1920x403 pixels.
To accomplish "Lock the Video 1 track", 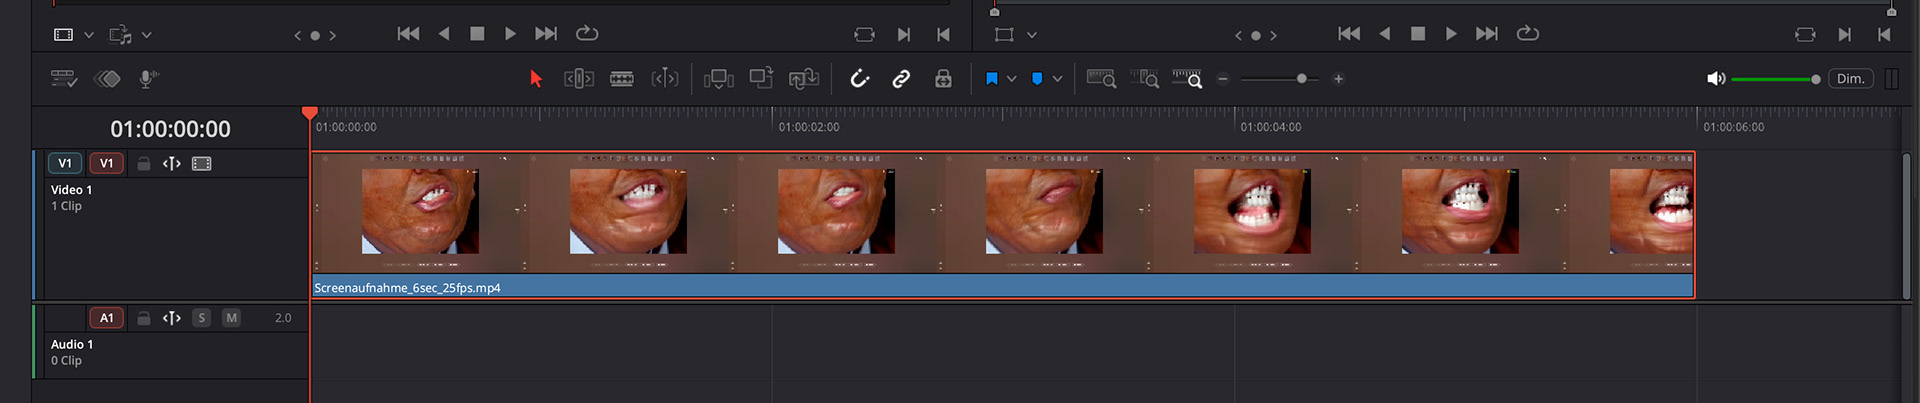I will pos(143,163).
